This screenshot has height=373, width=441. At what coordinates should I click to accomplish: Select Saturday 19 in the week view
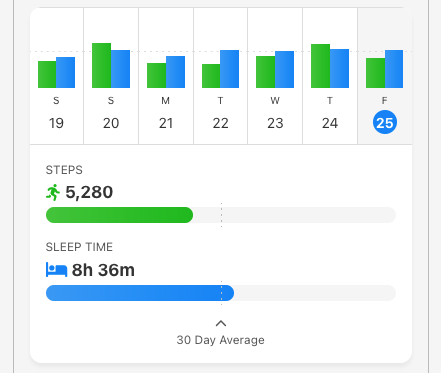[x=57, y=76]
